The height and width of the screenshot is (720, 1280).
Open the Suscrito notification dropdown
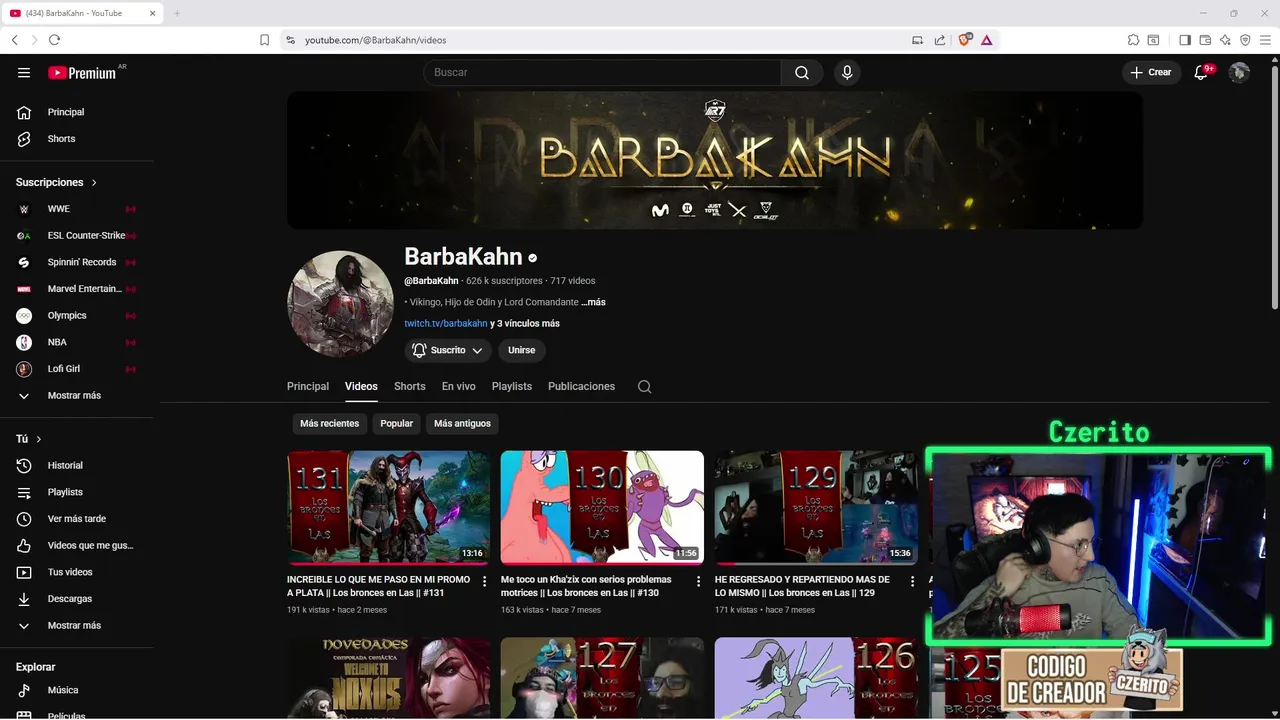448,350
